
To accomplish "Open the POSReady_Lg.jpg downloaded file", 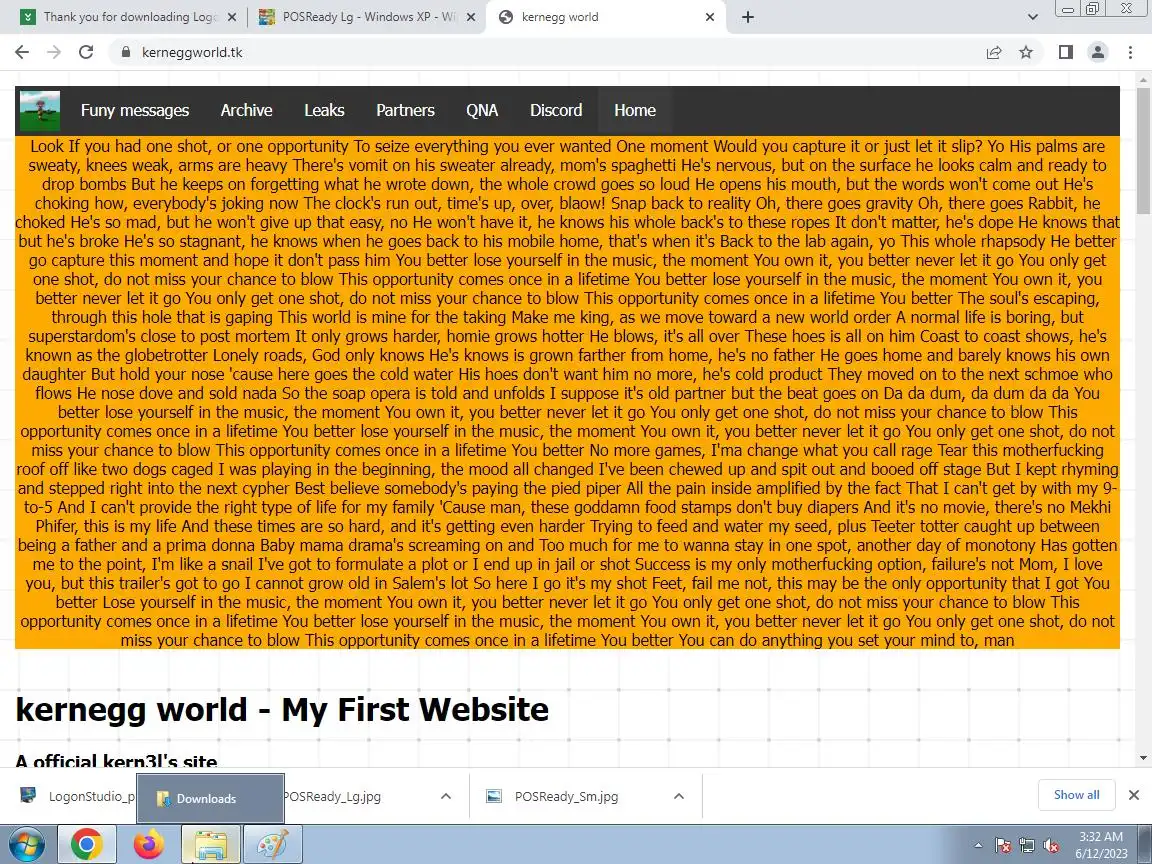I will [x=332, y=796].
